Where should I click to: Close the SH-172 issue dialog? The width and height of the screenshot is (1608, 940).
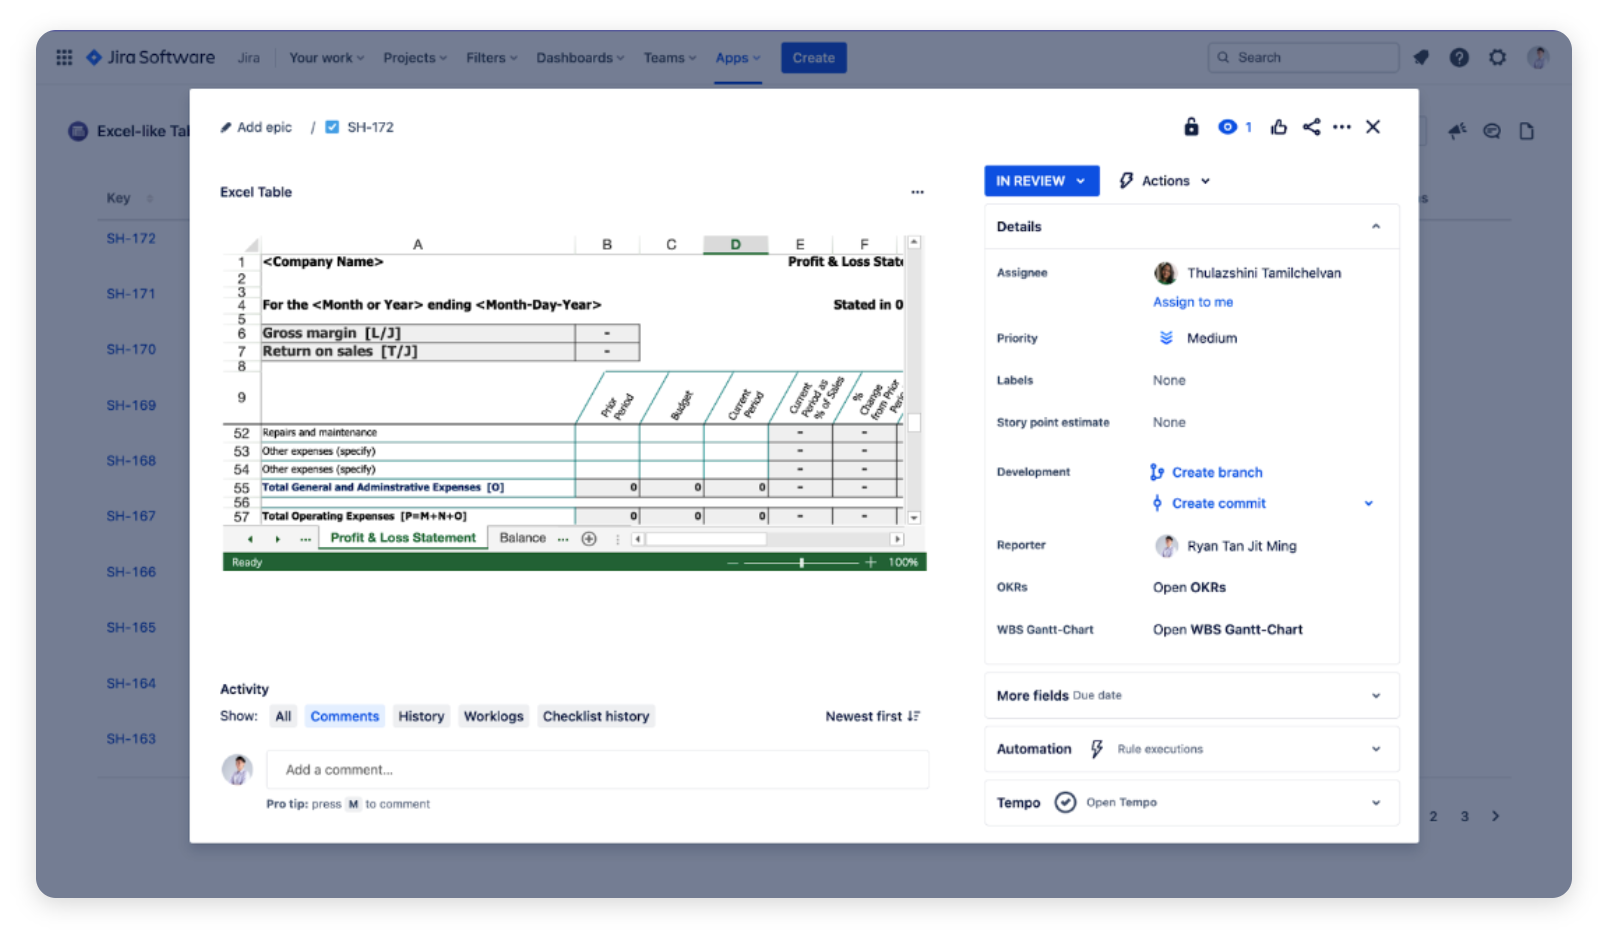tap(1373, 127)
